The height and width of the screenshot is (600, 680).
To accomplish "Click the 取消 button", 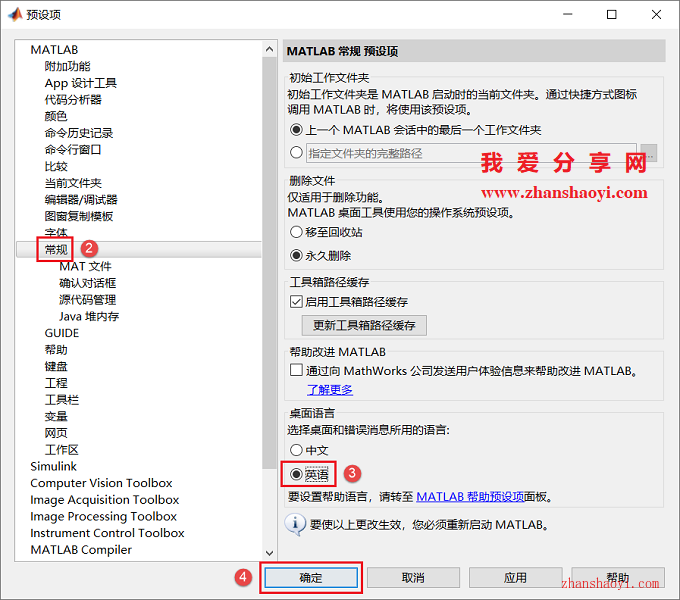I will click(413, 577).
